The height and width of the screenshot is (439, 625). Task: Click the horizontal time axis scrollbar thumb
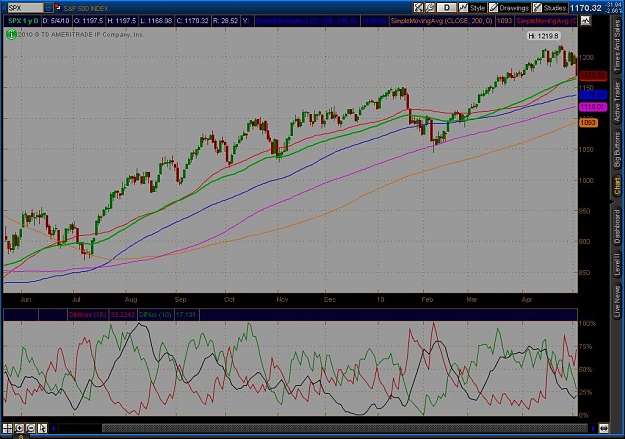coord(344,428)
